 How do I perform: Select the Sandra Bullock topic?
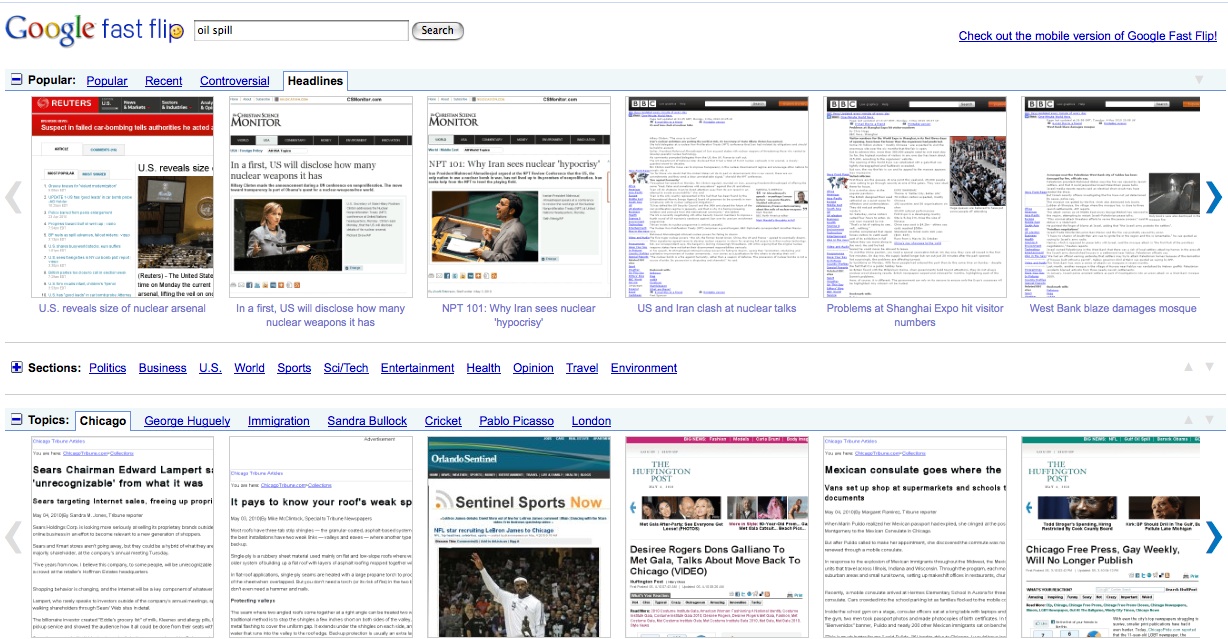tap(367, 421)
